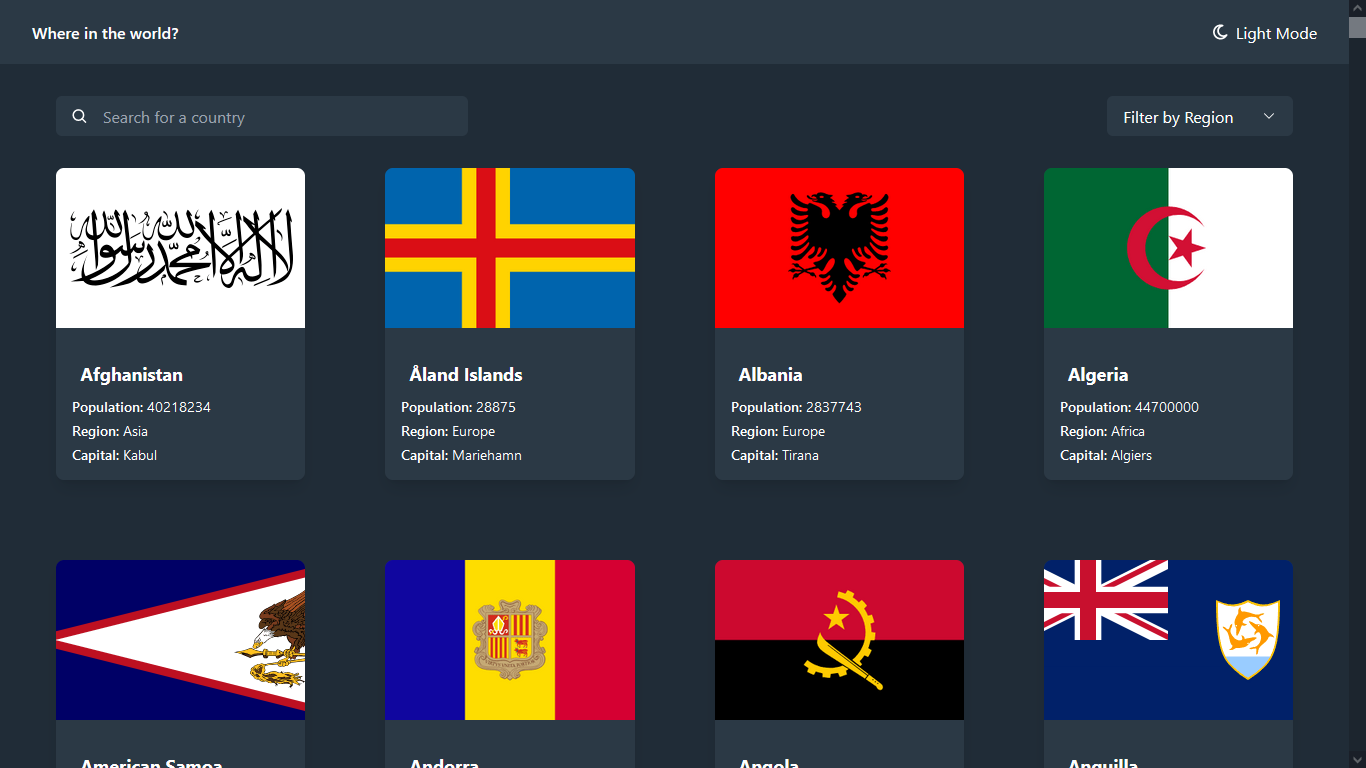Screen dimensions: 1366x768
Task: Click Population: 44700000 text
Action: (1129, 407)
